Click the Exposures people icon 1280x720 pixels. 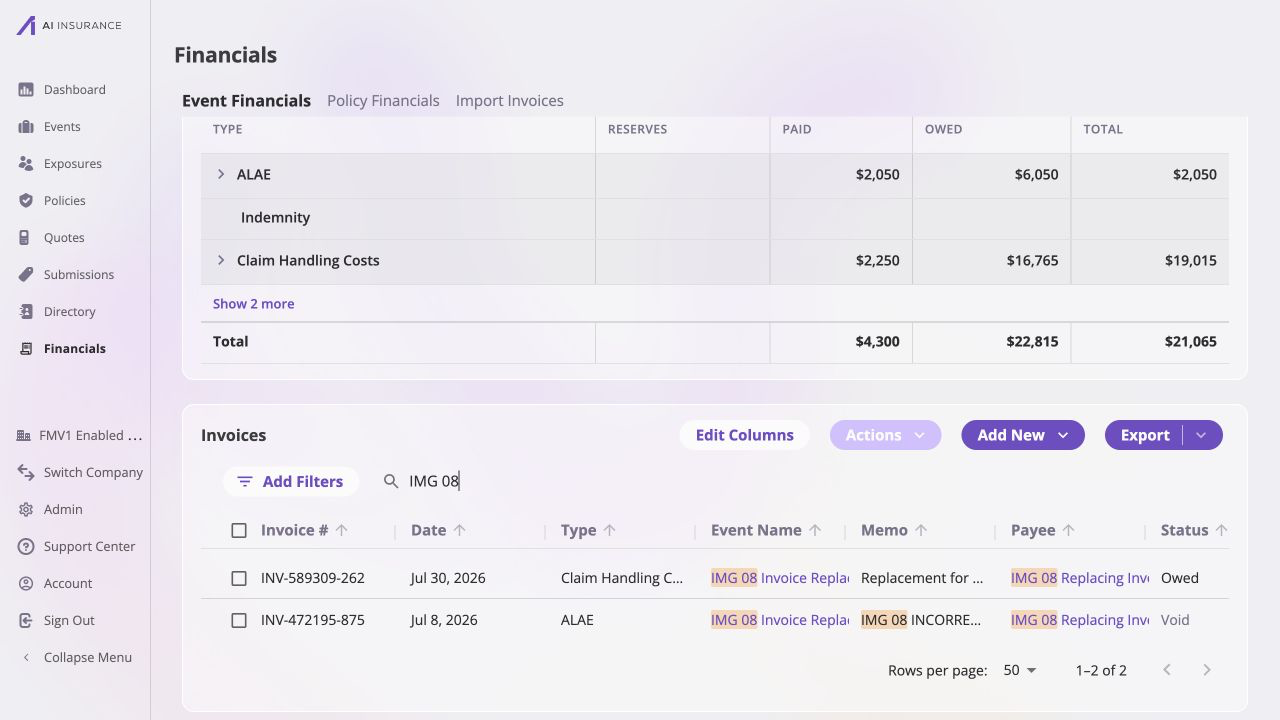[x=26, y=164]
